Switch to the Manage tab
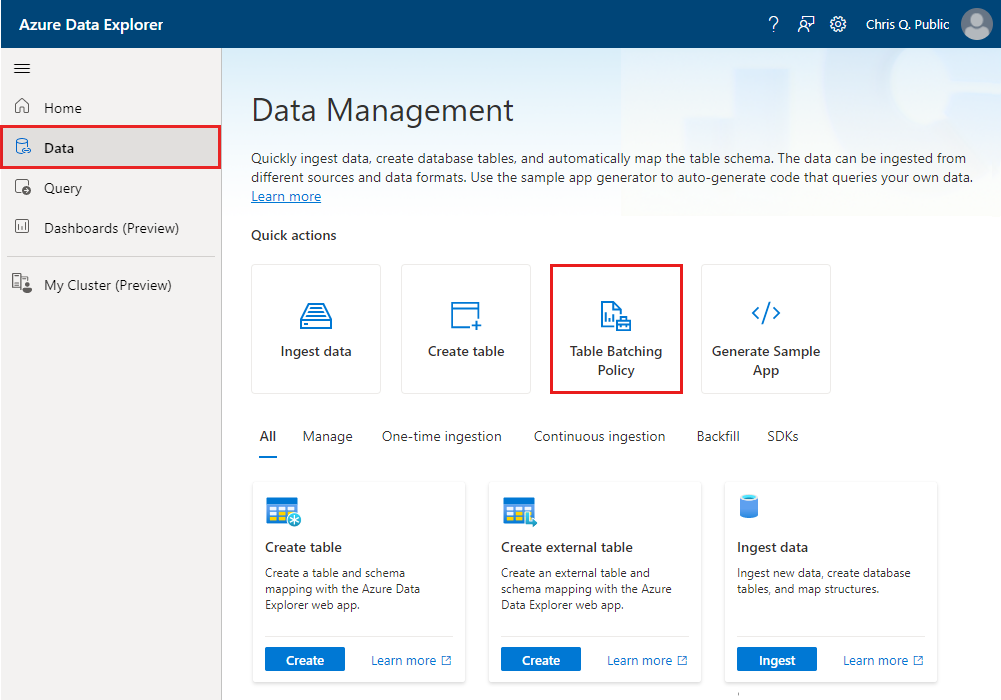The height and width of the screenshot is (700, 1001). click(x=328, y=436)
